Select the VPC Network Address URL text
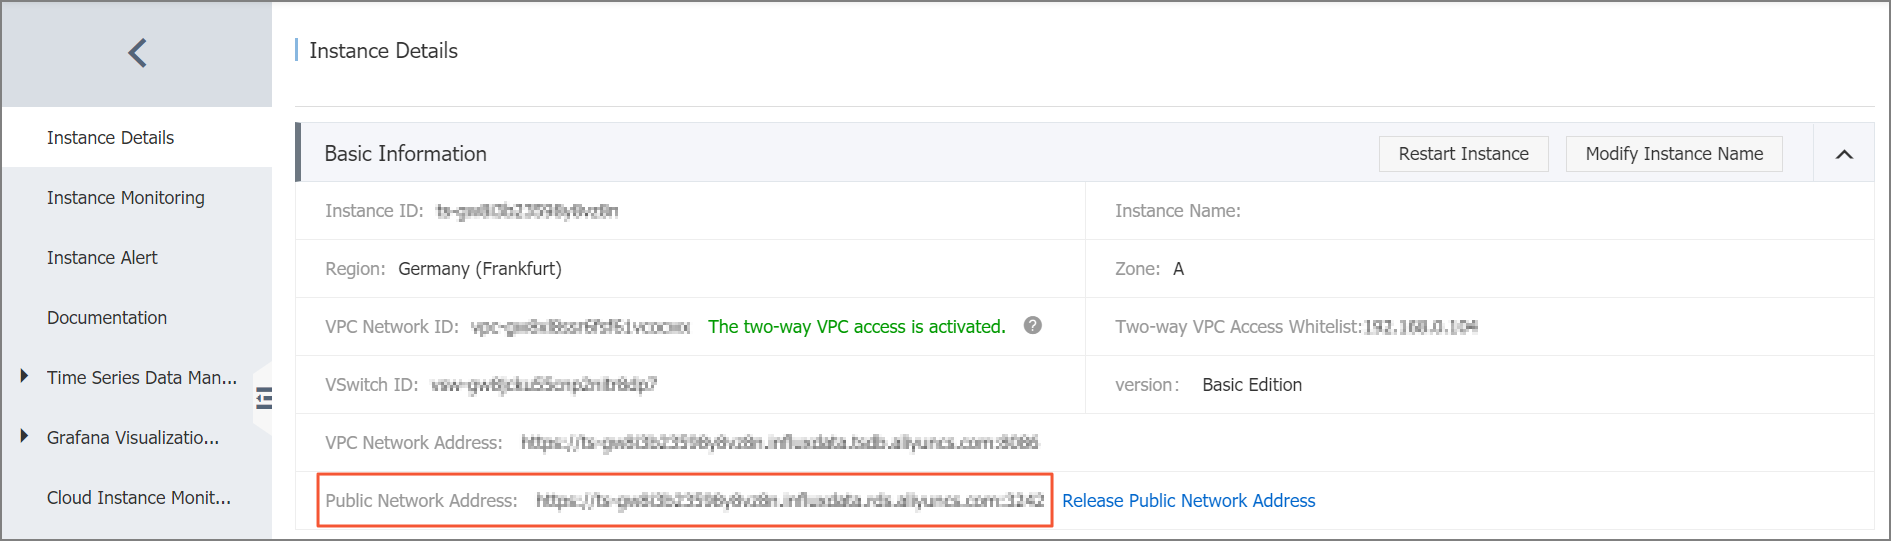The image size is (1891, 541). point(780,442)
